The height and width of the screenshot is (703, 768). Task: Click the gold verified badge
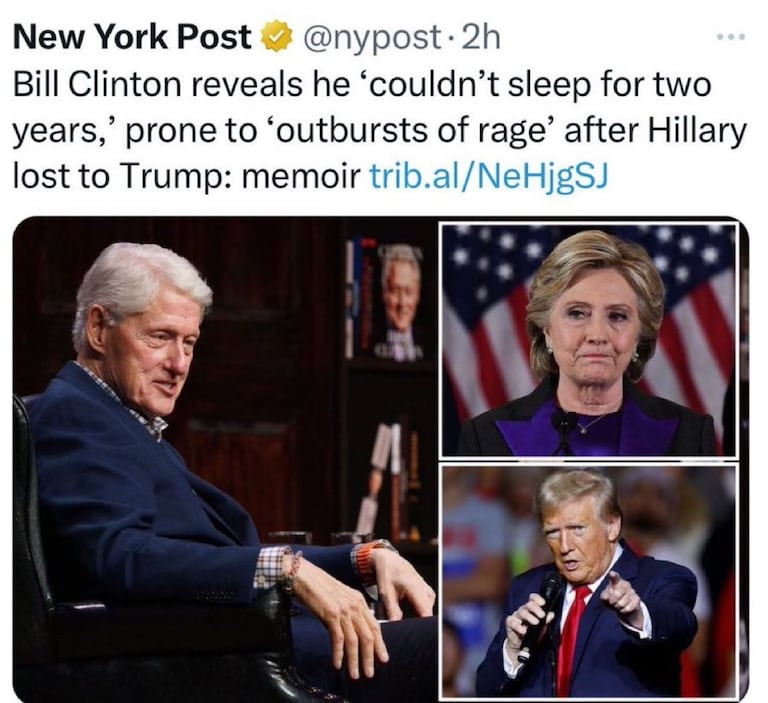(x=278, y=38)
